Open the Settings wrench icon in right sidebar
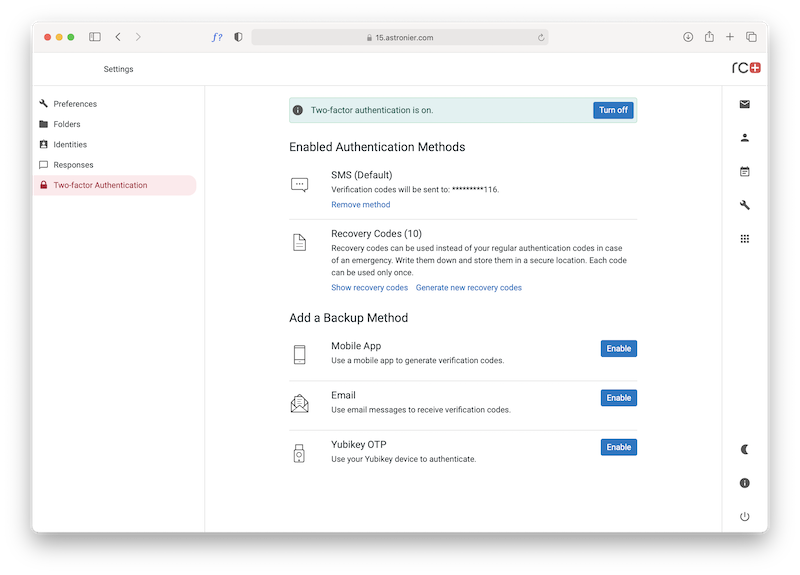 point(744,205)
